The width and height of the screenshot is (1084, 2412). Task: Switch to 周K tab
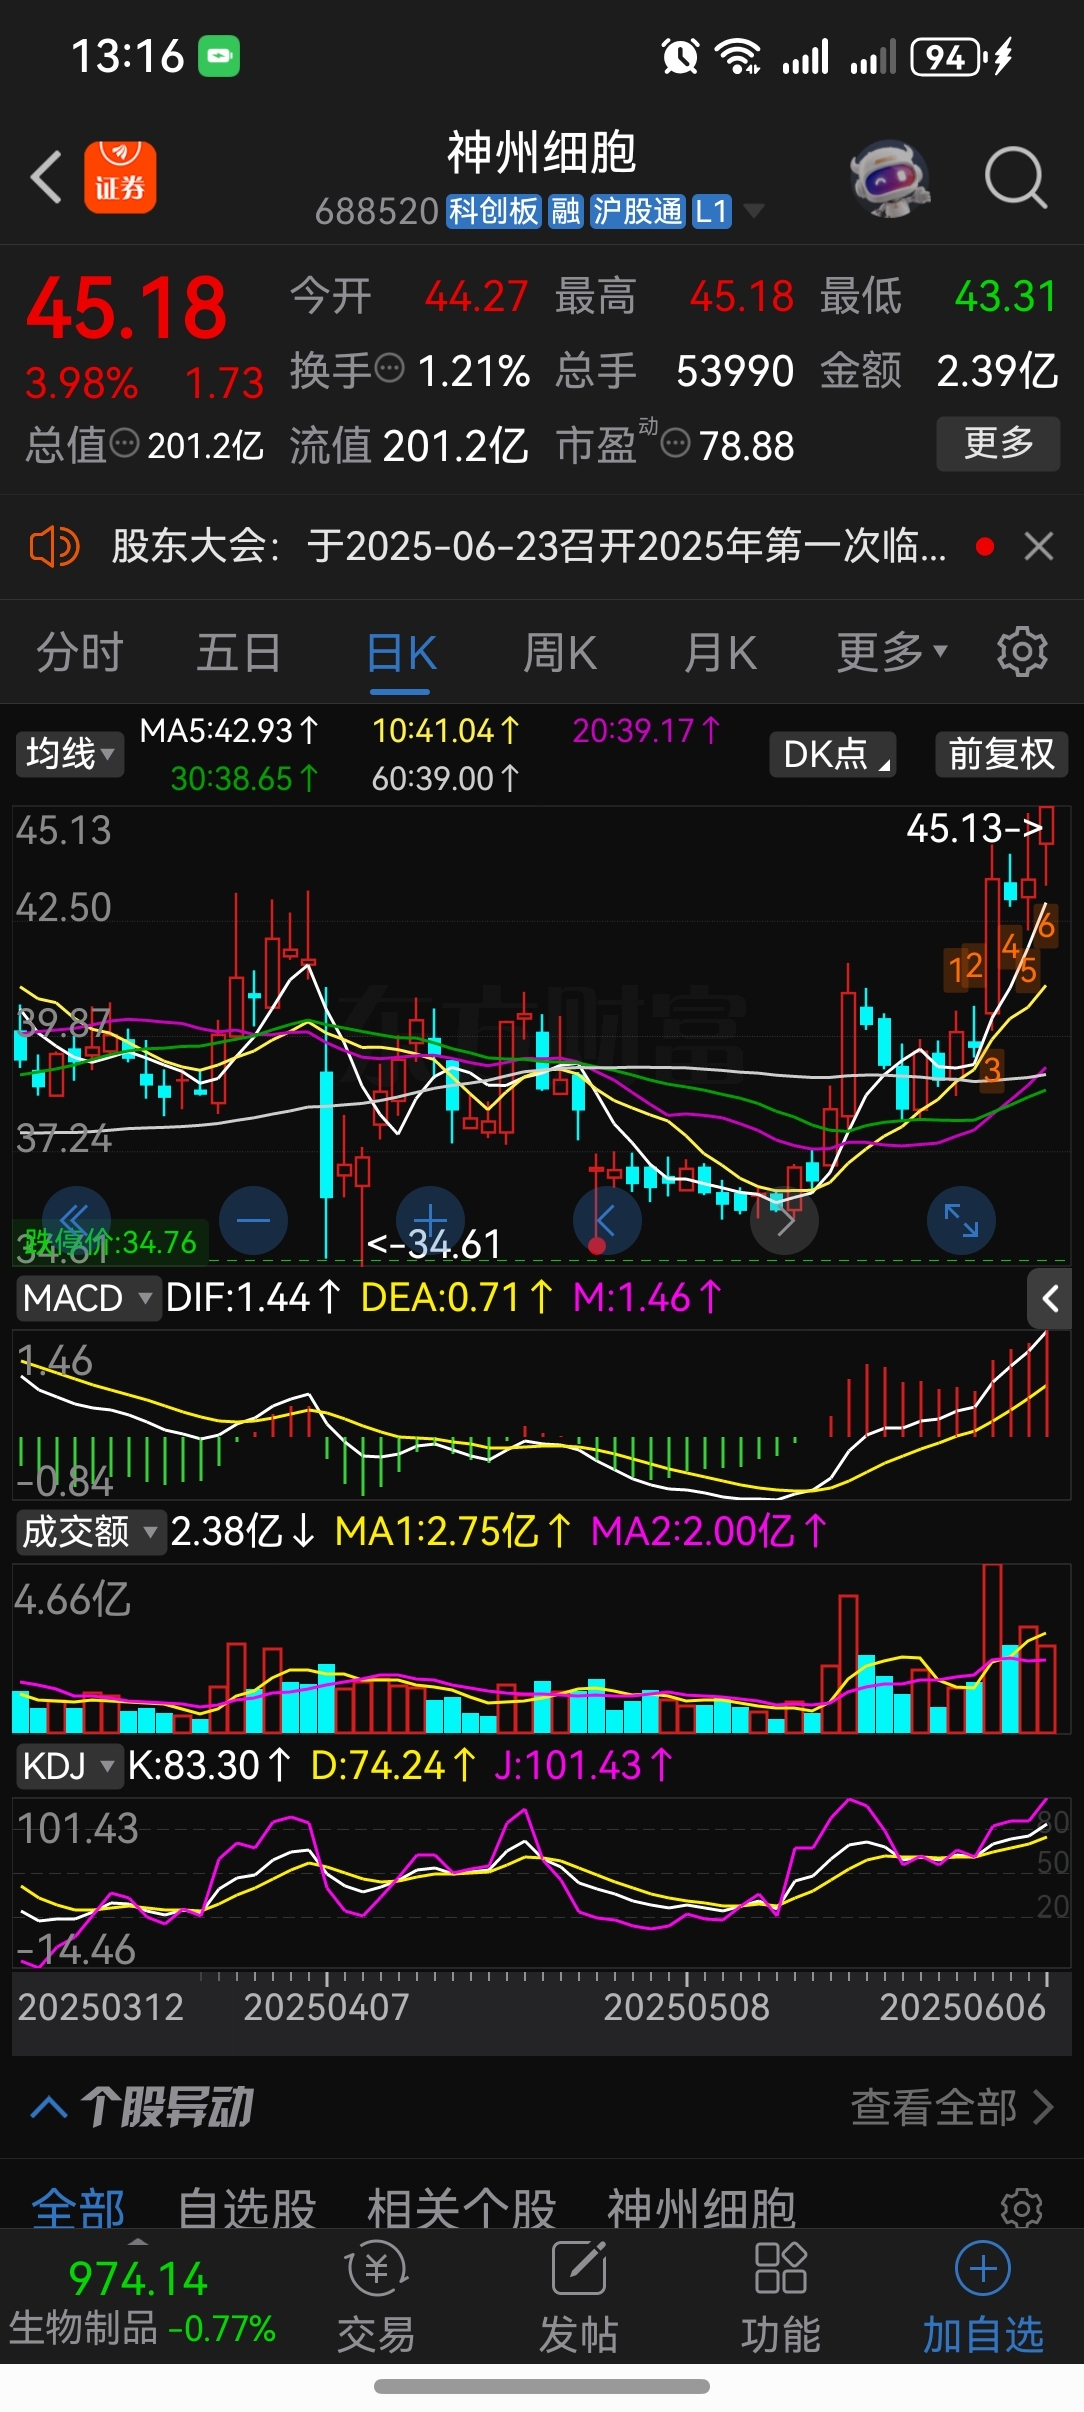pos(560,652)
